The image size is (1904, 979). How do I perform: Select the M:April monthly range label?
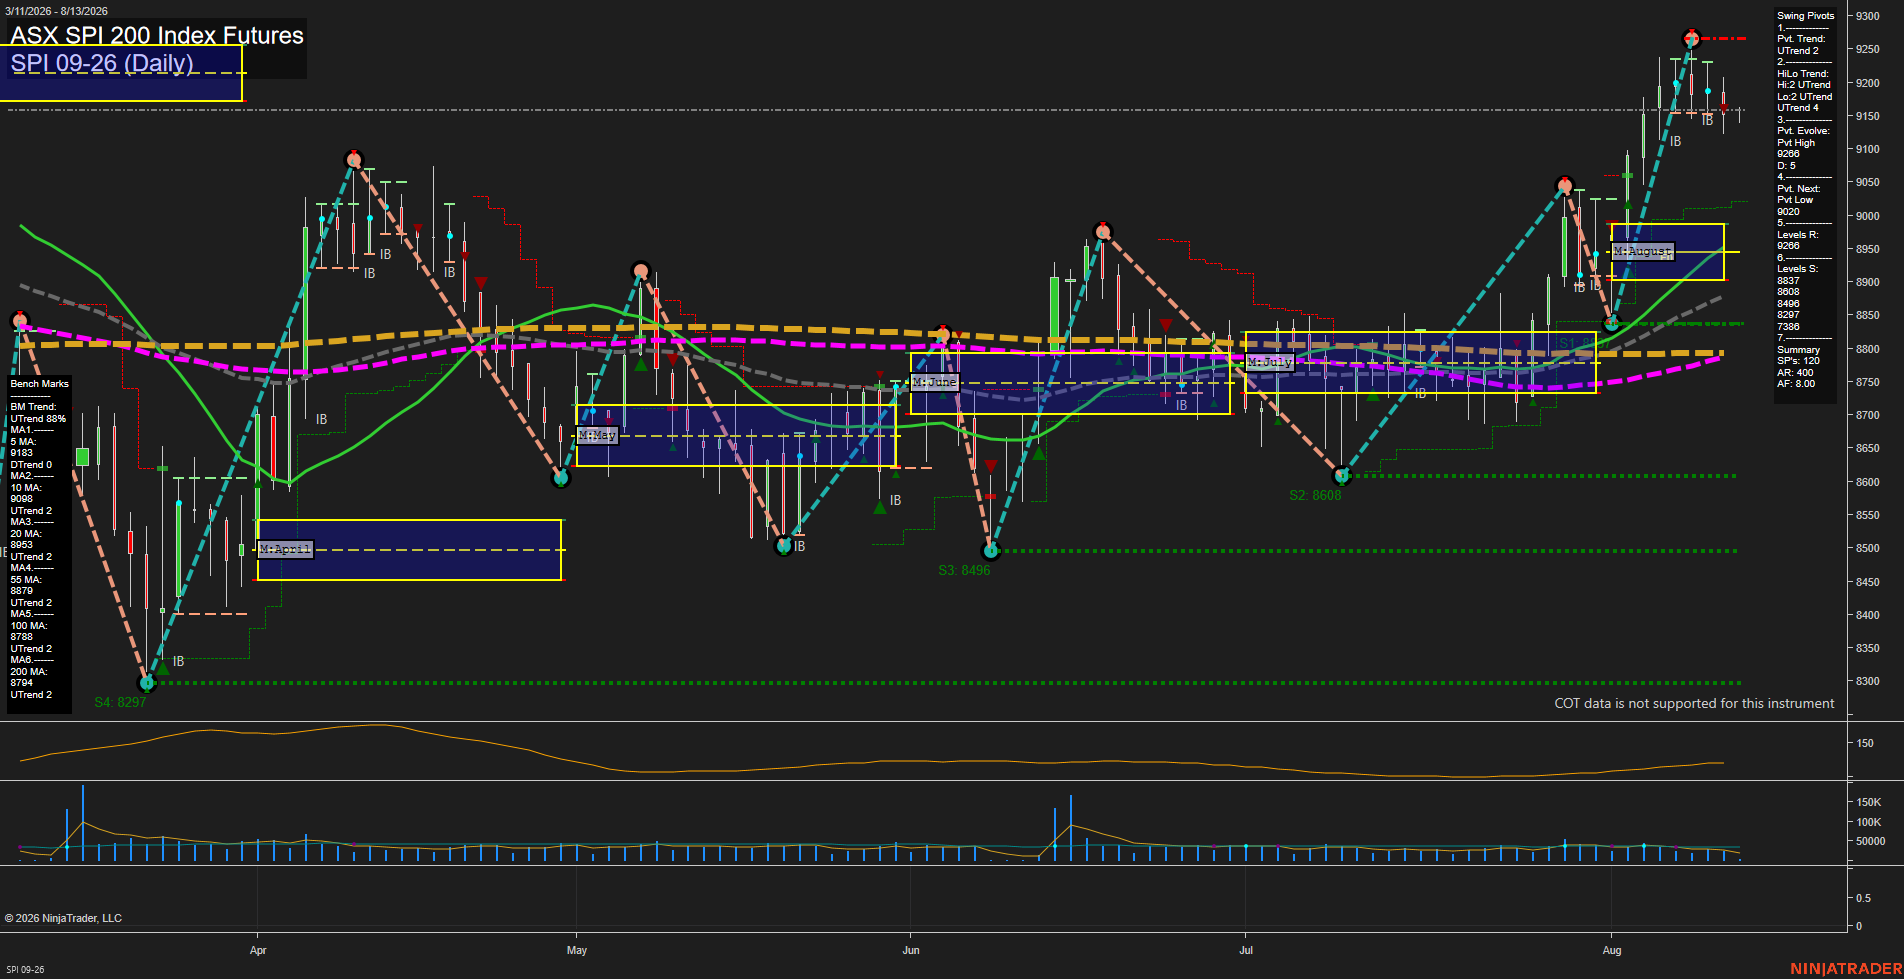click(x=285, y=549)
